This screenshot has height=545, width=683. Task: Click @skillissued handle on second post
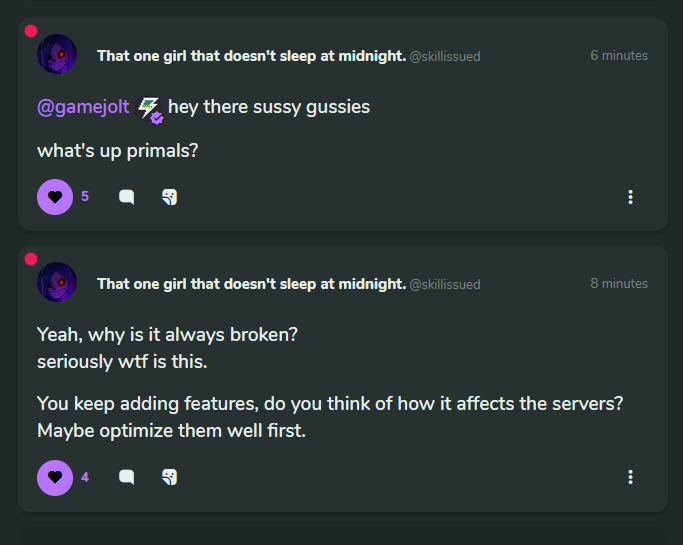point(445,284)
